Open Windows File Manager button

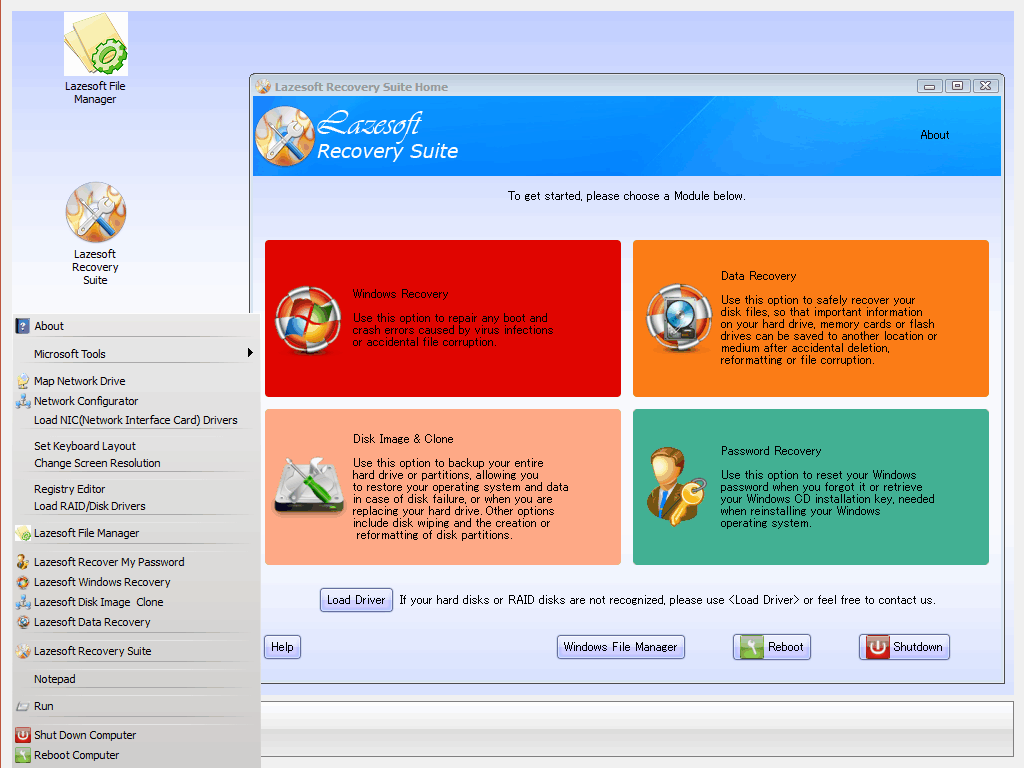(x=620, y=647)
